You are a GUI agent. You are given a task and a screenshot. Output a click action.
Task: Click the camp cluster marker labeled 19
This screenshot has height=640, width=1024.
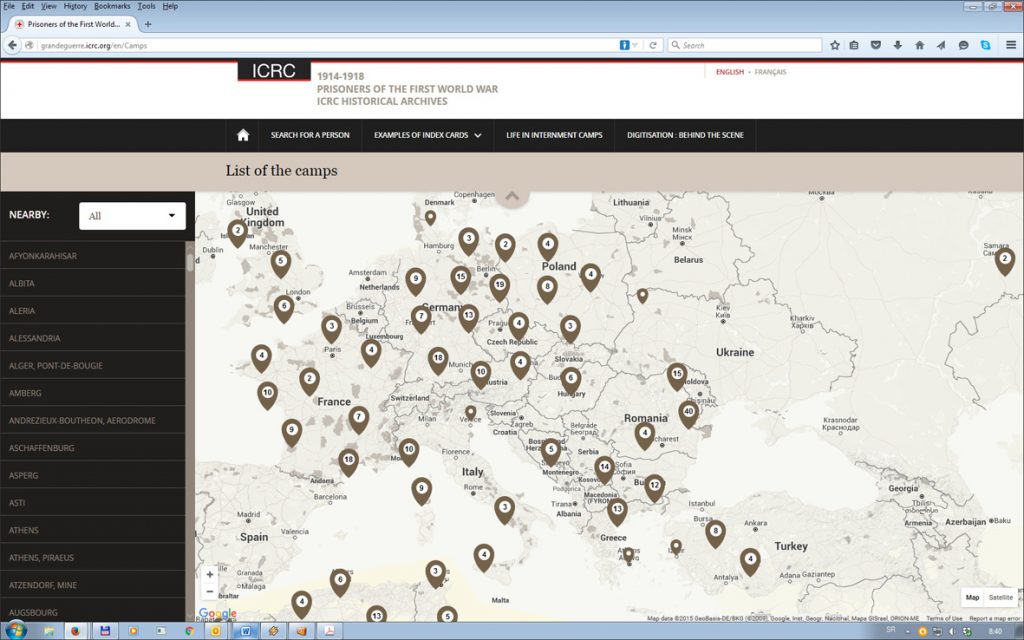(499, 285)
